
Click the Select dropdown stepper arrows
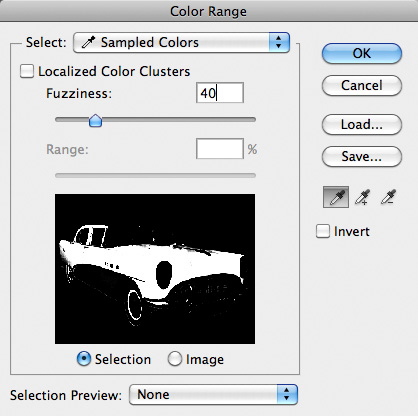279,43
